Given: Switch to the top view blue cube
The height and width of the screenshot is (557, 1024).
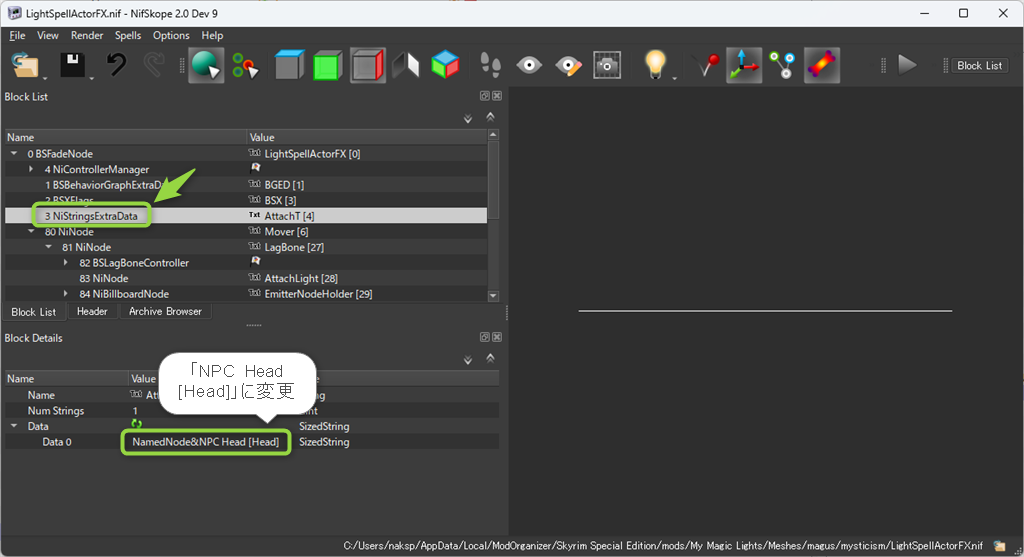Looking at the screenshot, I should [289, 65].
